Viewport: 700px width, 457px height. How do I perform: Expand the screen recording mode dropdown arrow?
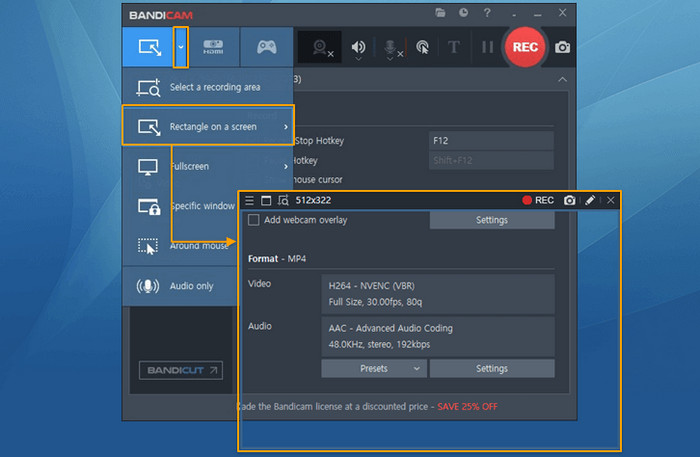click(180, 46)
